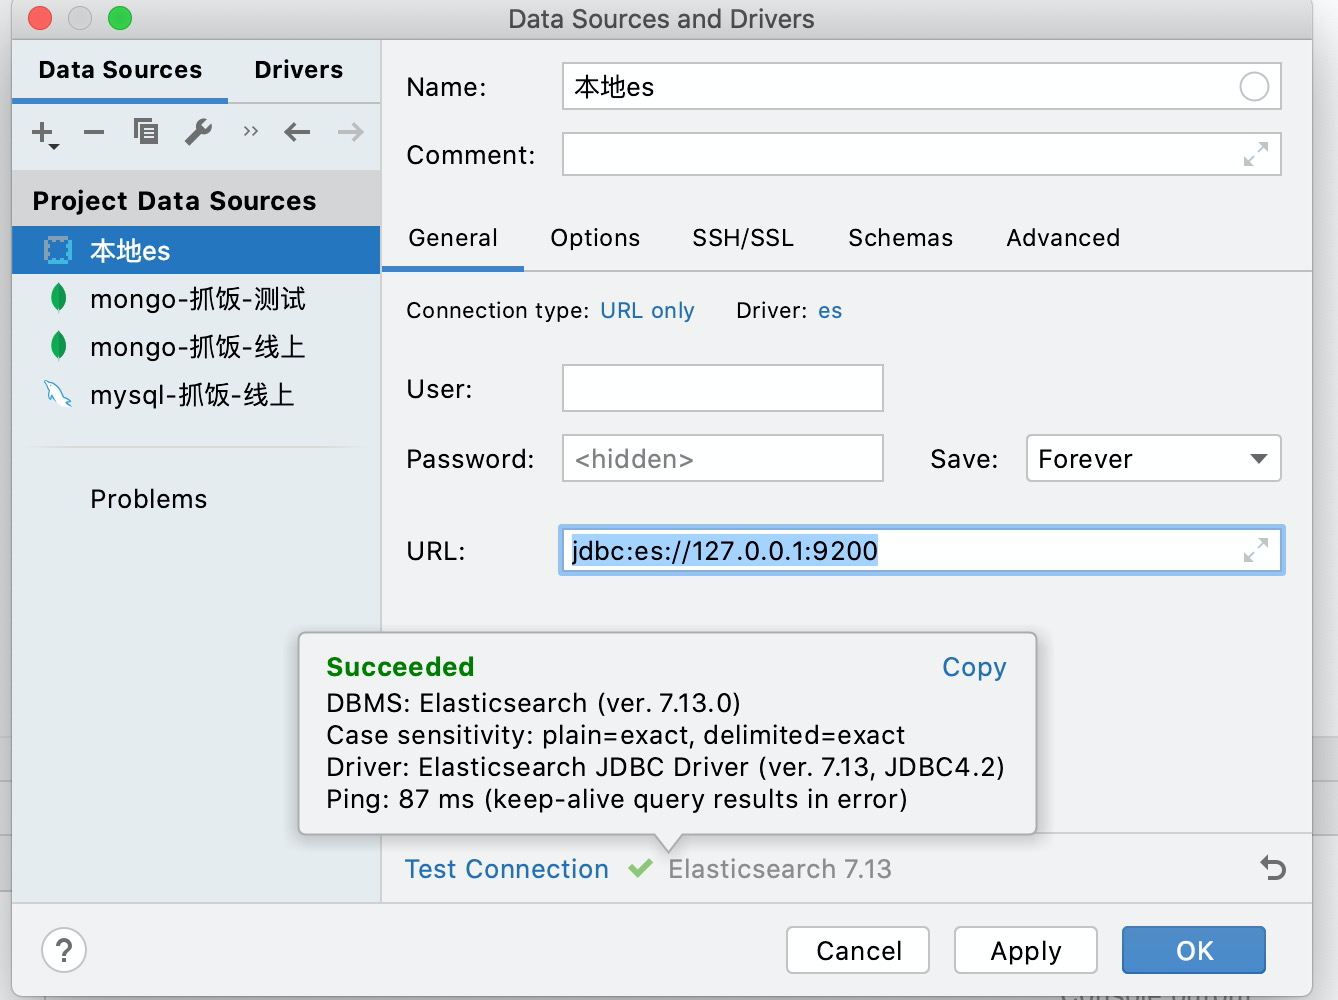The width and height of the screenshot is (1338, 1000).
Task: Click Test Connection
Action: [x=506, y=869]
